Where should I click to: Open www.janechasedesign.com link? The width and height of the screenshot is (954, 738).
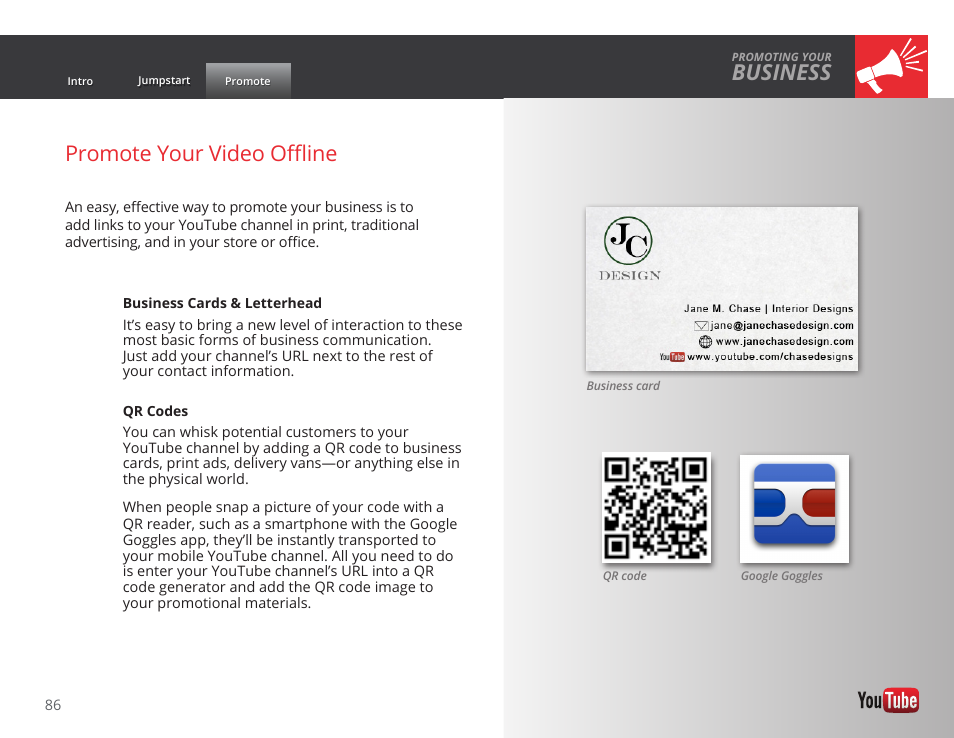click(784, 341)
